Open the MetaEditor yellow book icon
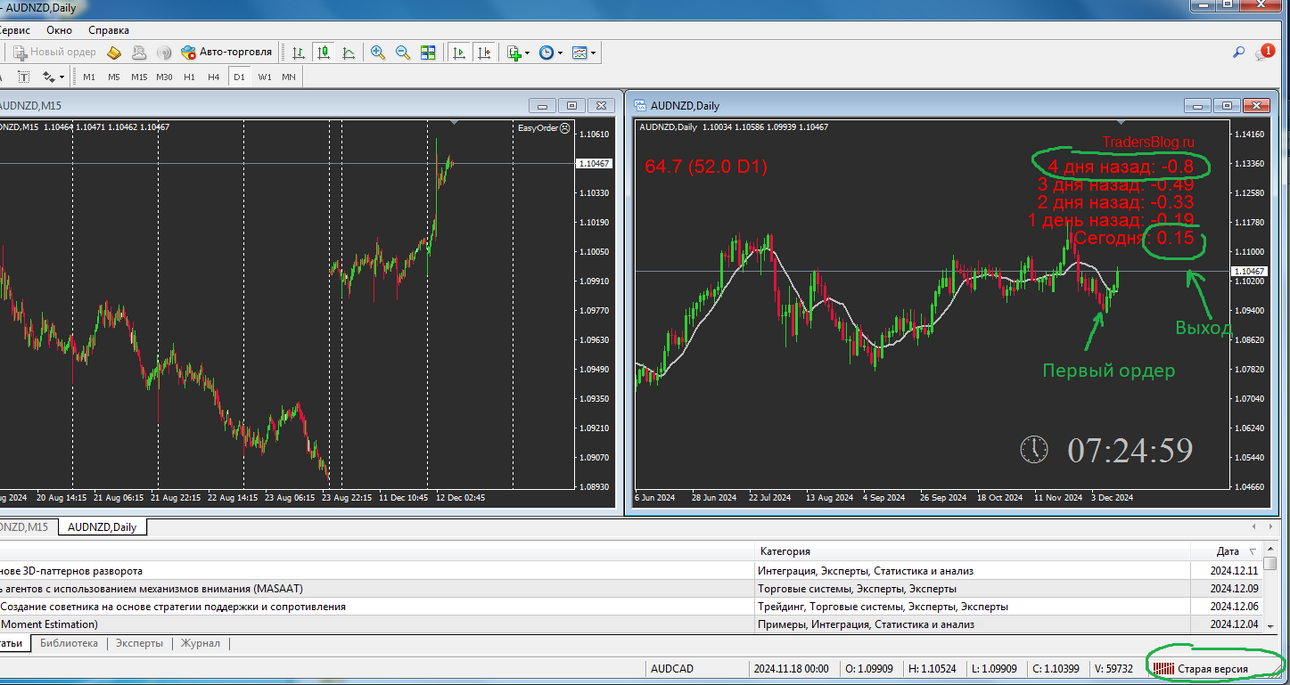 [x=114, y=52]
